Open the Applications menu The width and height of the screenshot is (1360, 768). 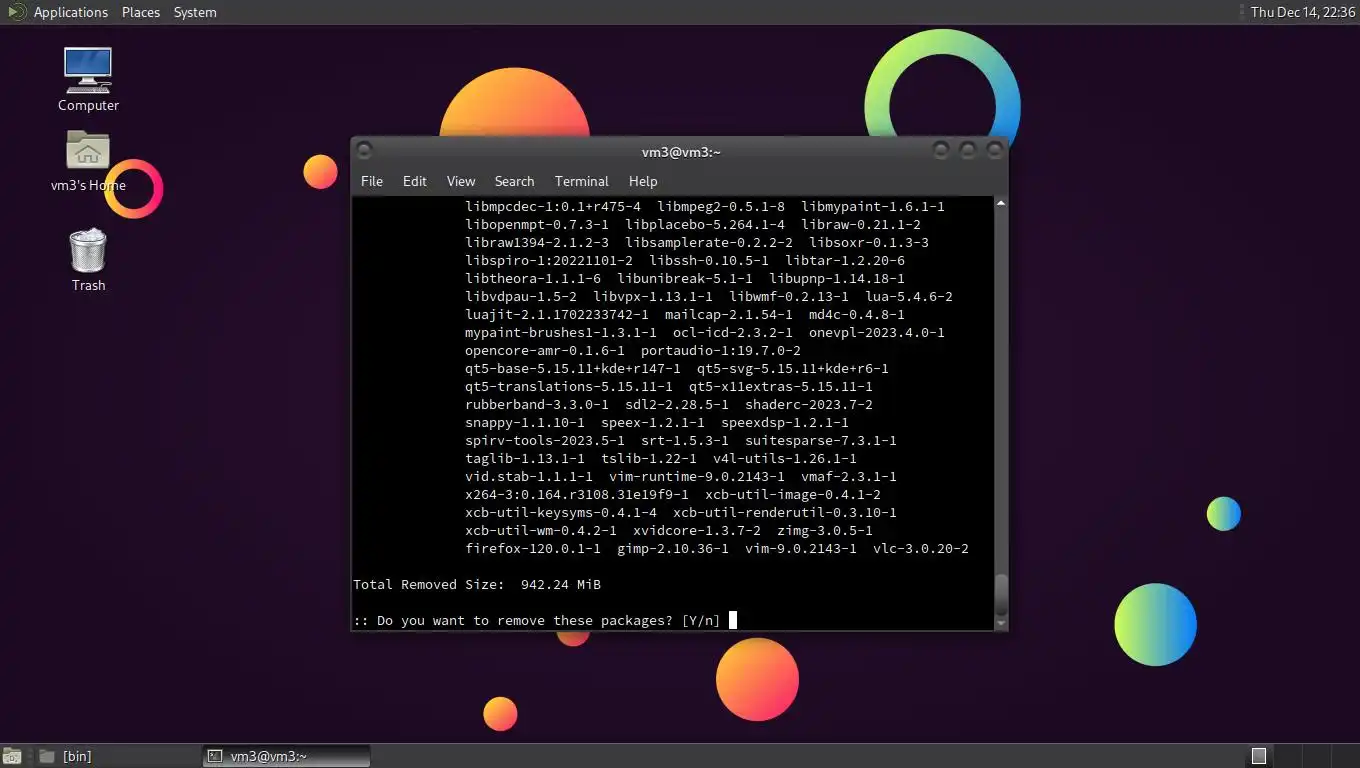tap(70, 12)
